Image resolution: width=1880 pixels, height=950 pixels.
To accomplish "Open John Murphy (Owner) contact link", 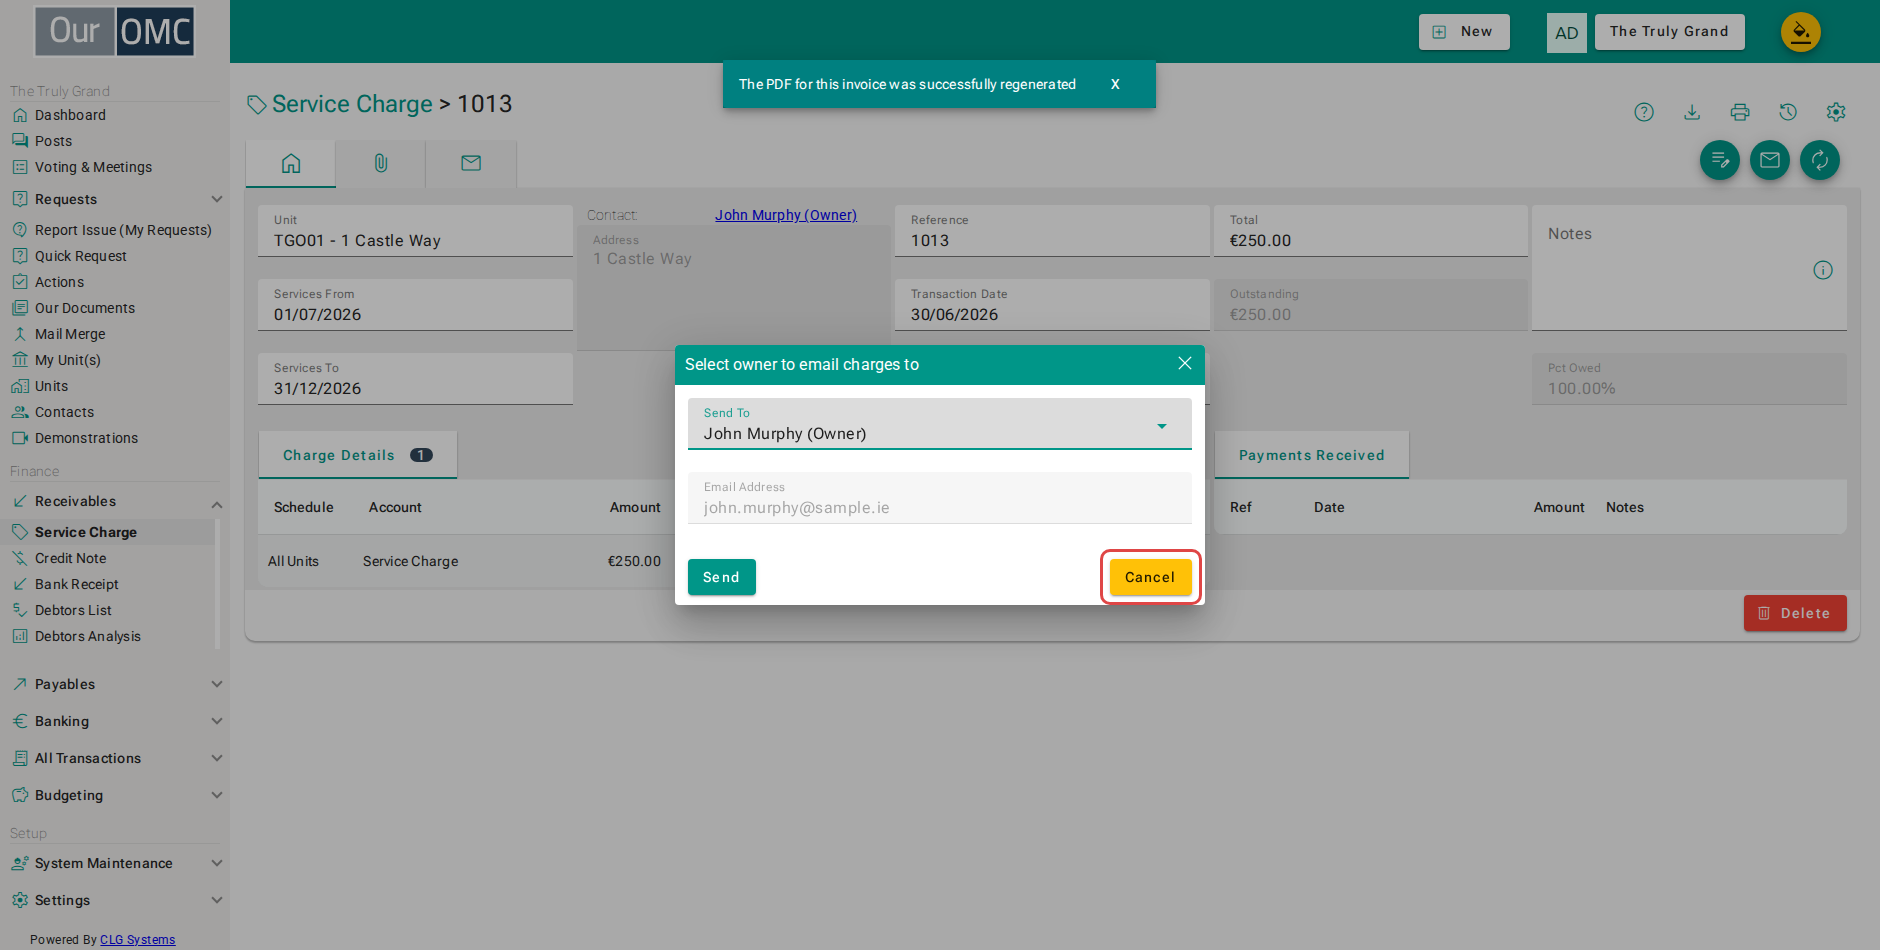I will pos(786,215).
